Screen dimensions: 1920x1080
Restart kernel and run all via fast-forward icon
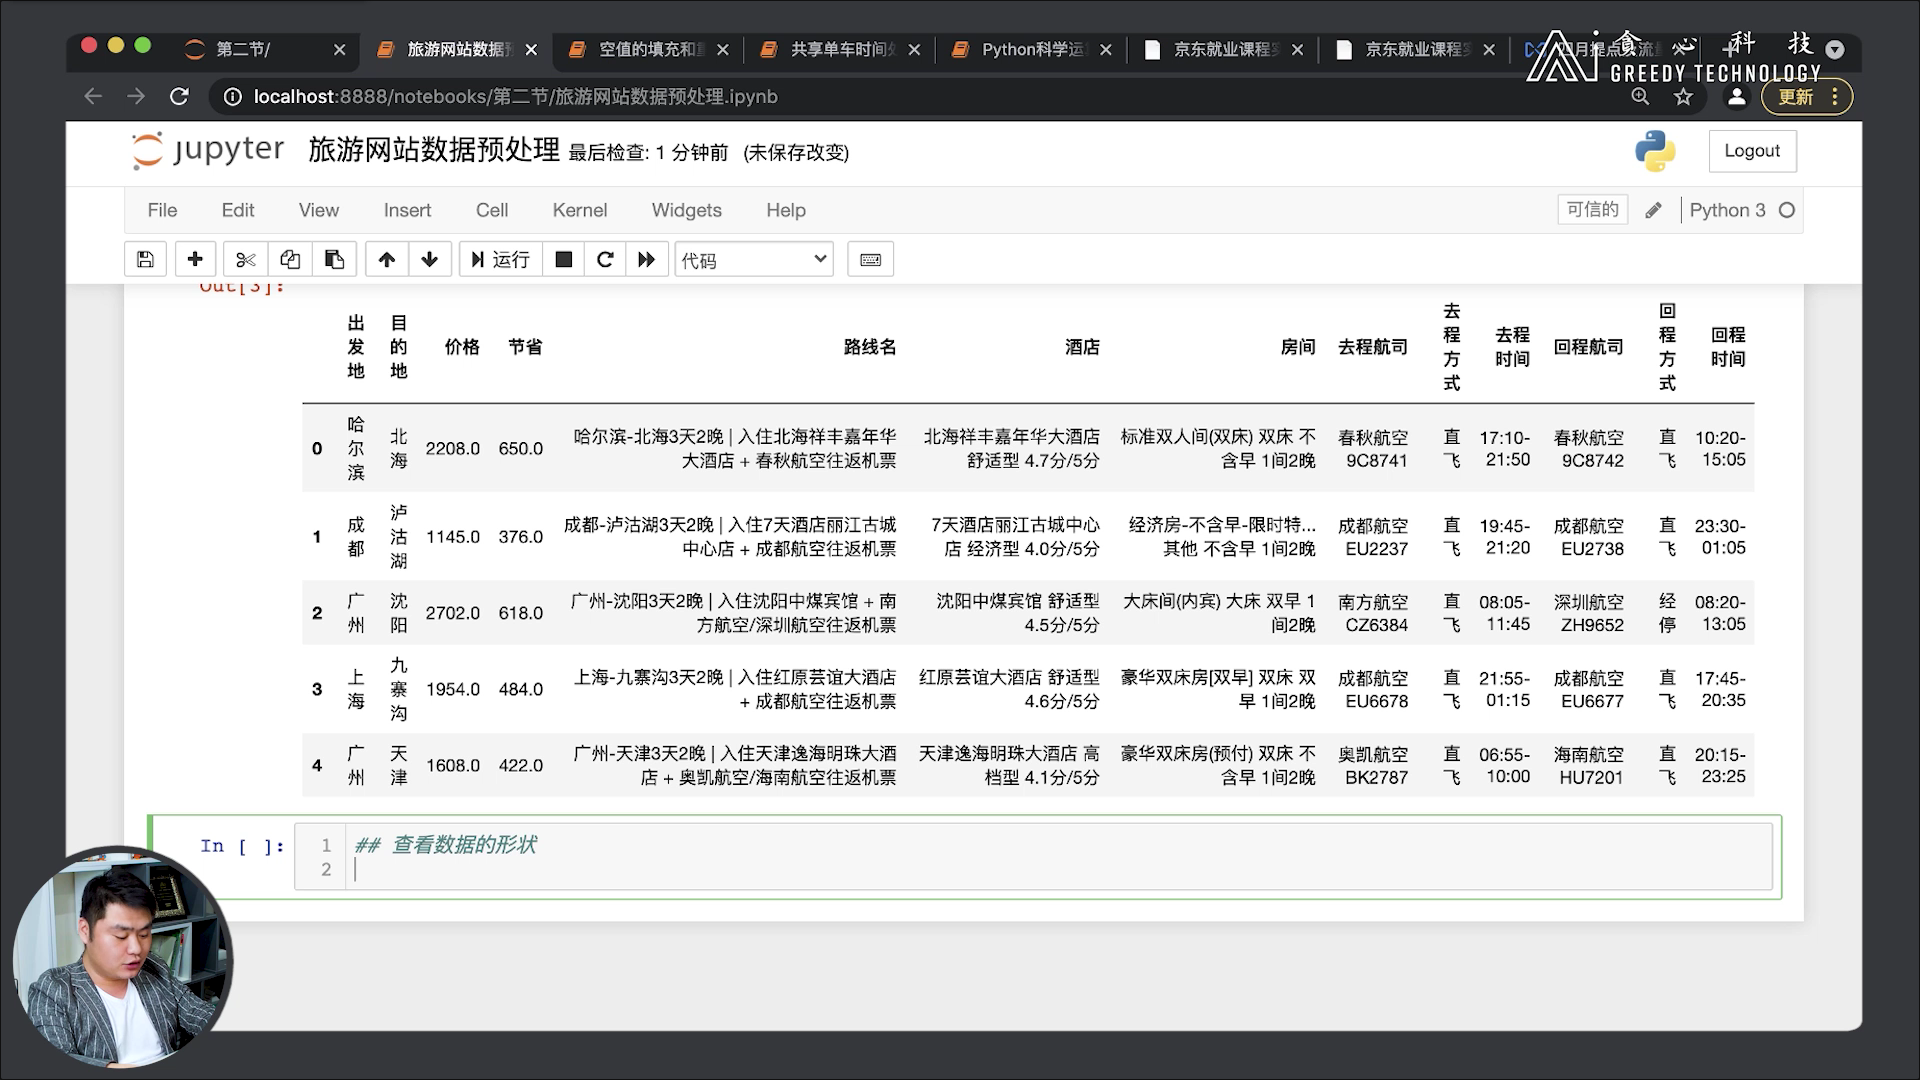(647, 259)
